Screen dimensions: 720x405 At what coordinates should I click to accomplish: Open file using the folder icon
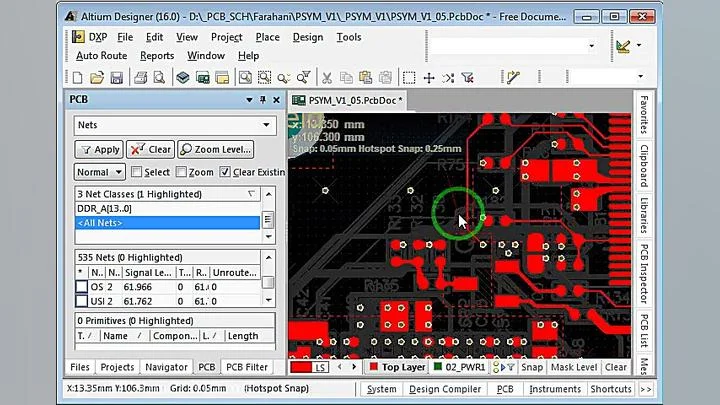pos(97,78)
